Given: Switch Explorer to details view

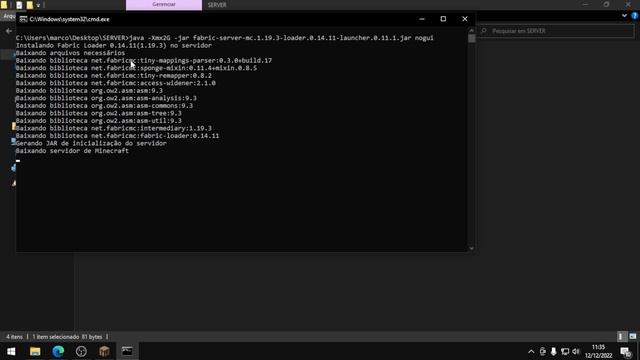Looking at the screenshot, I should coord(621,336).
